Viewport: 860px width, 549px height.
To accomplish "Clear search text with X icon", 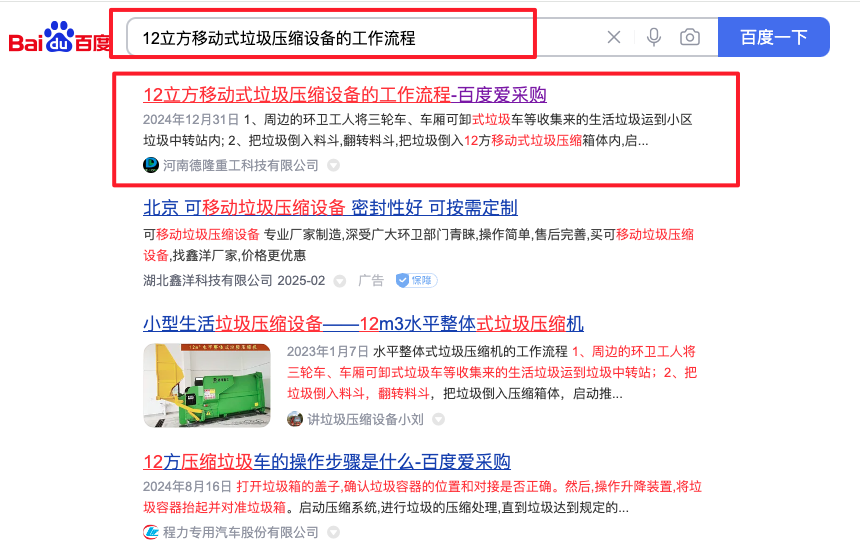I will pos(614,37).
